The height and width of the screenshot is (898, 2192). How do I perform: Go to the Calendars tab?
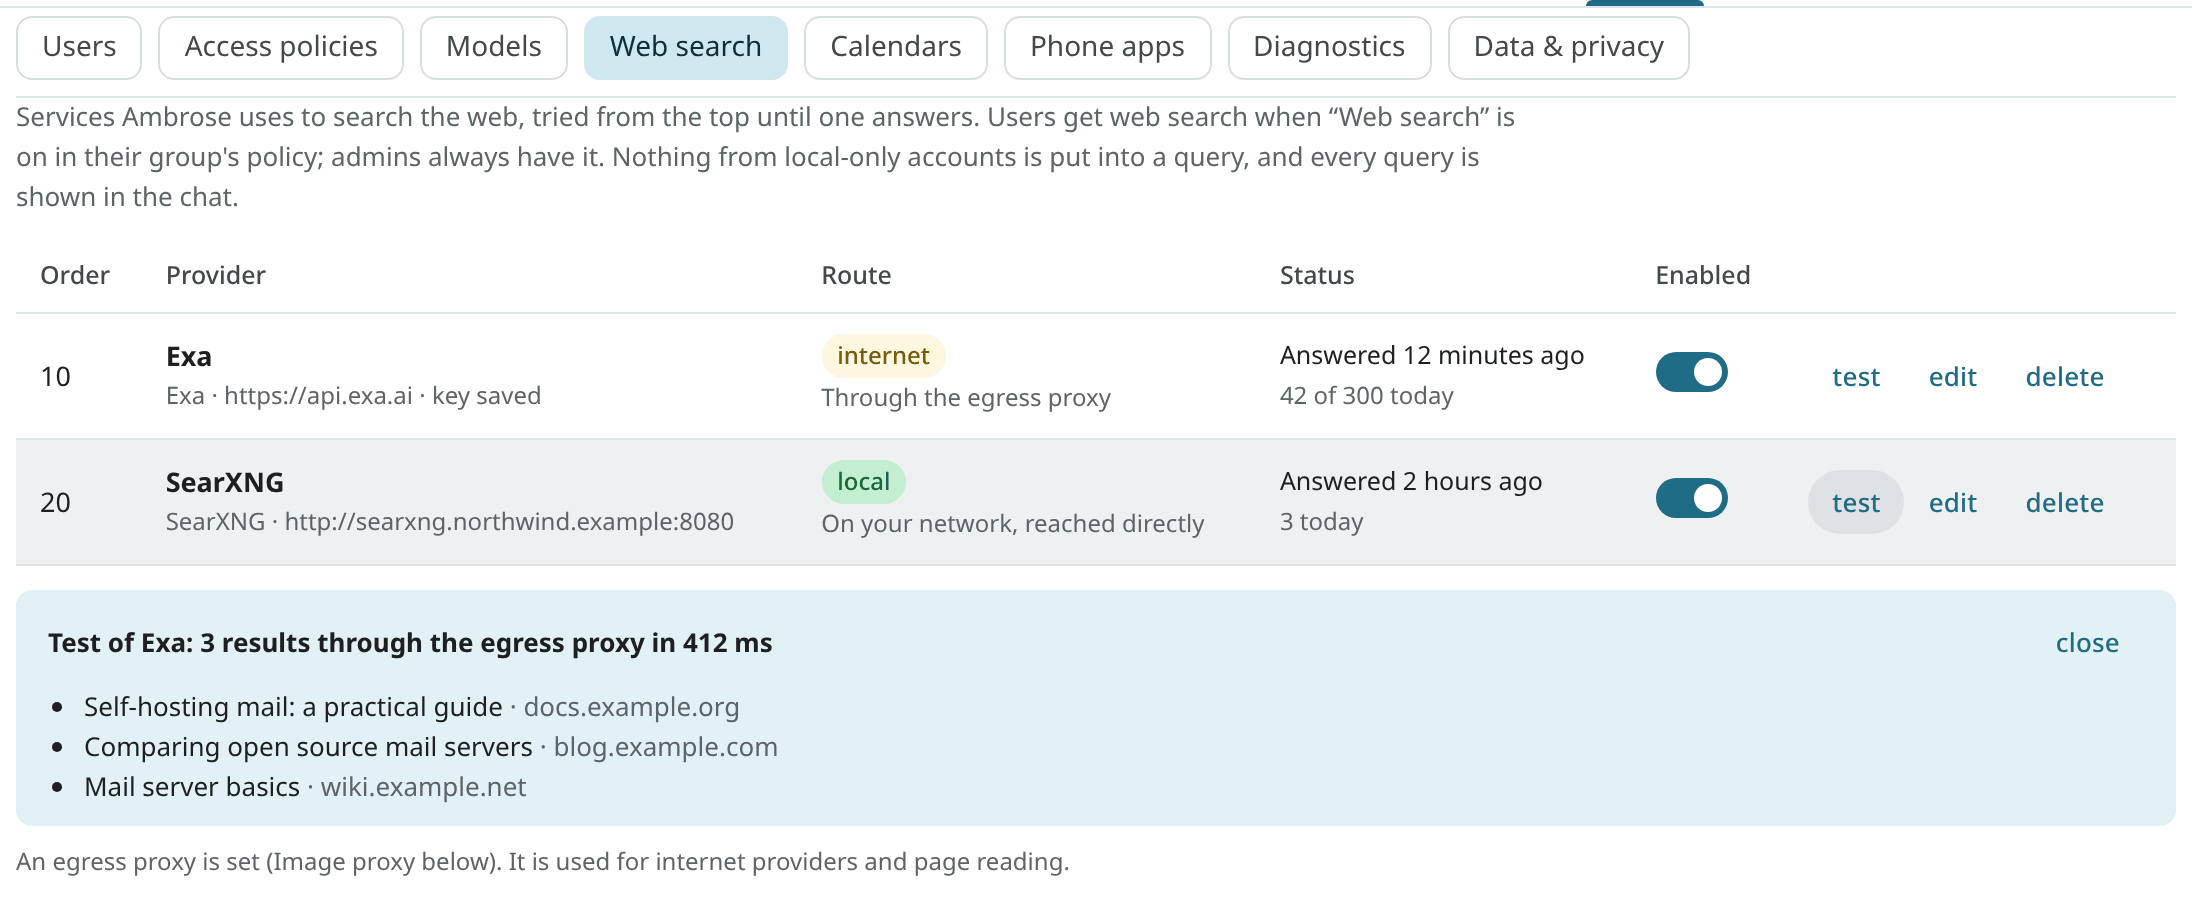point(896,47)
